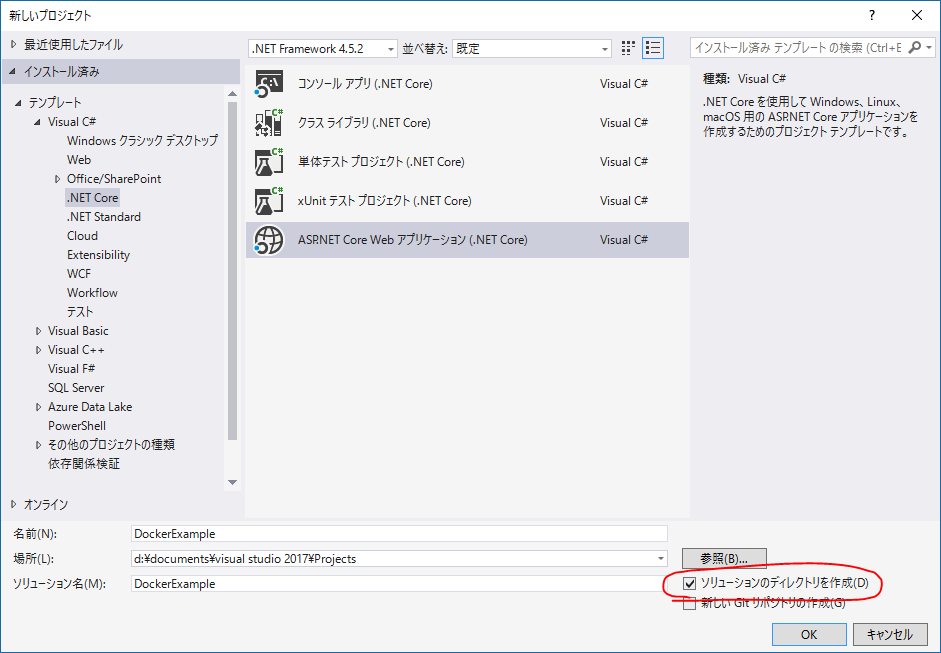Select xUnit テスト プロジェクト (.NET Core) row text
Viewport: 941px width, 653px height.
384,200
